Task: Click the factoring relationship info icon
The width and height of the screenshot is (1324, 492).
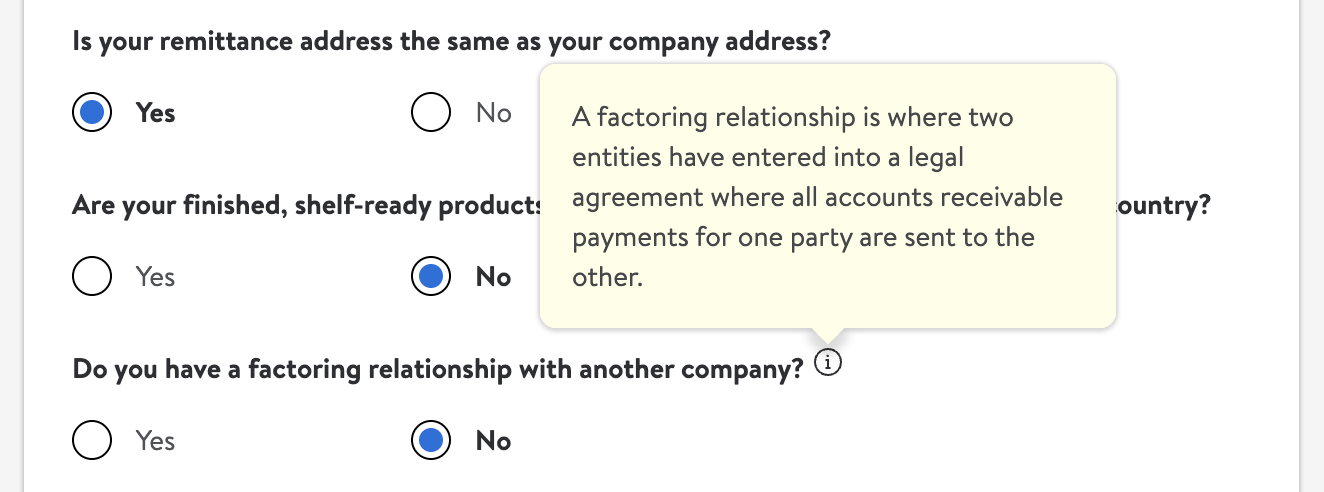Action: tap(828, 364)
